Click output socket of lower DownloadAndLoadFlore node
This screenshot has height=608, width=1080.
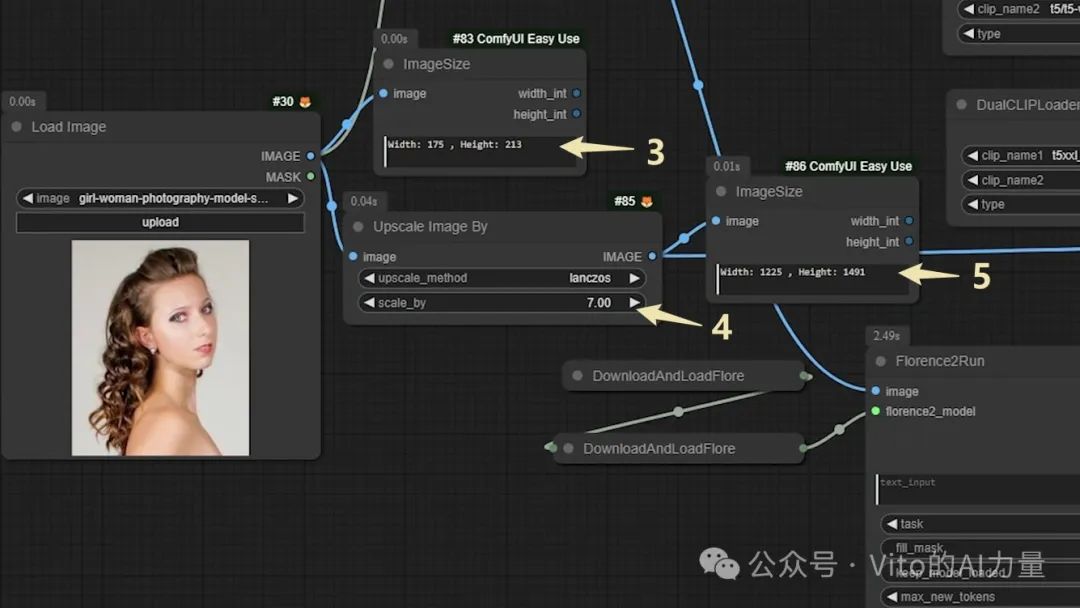tap(803, 448)
